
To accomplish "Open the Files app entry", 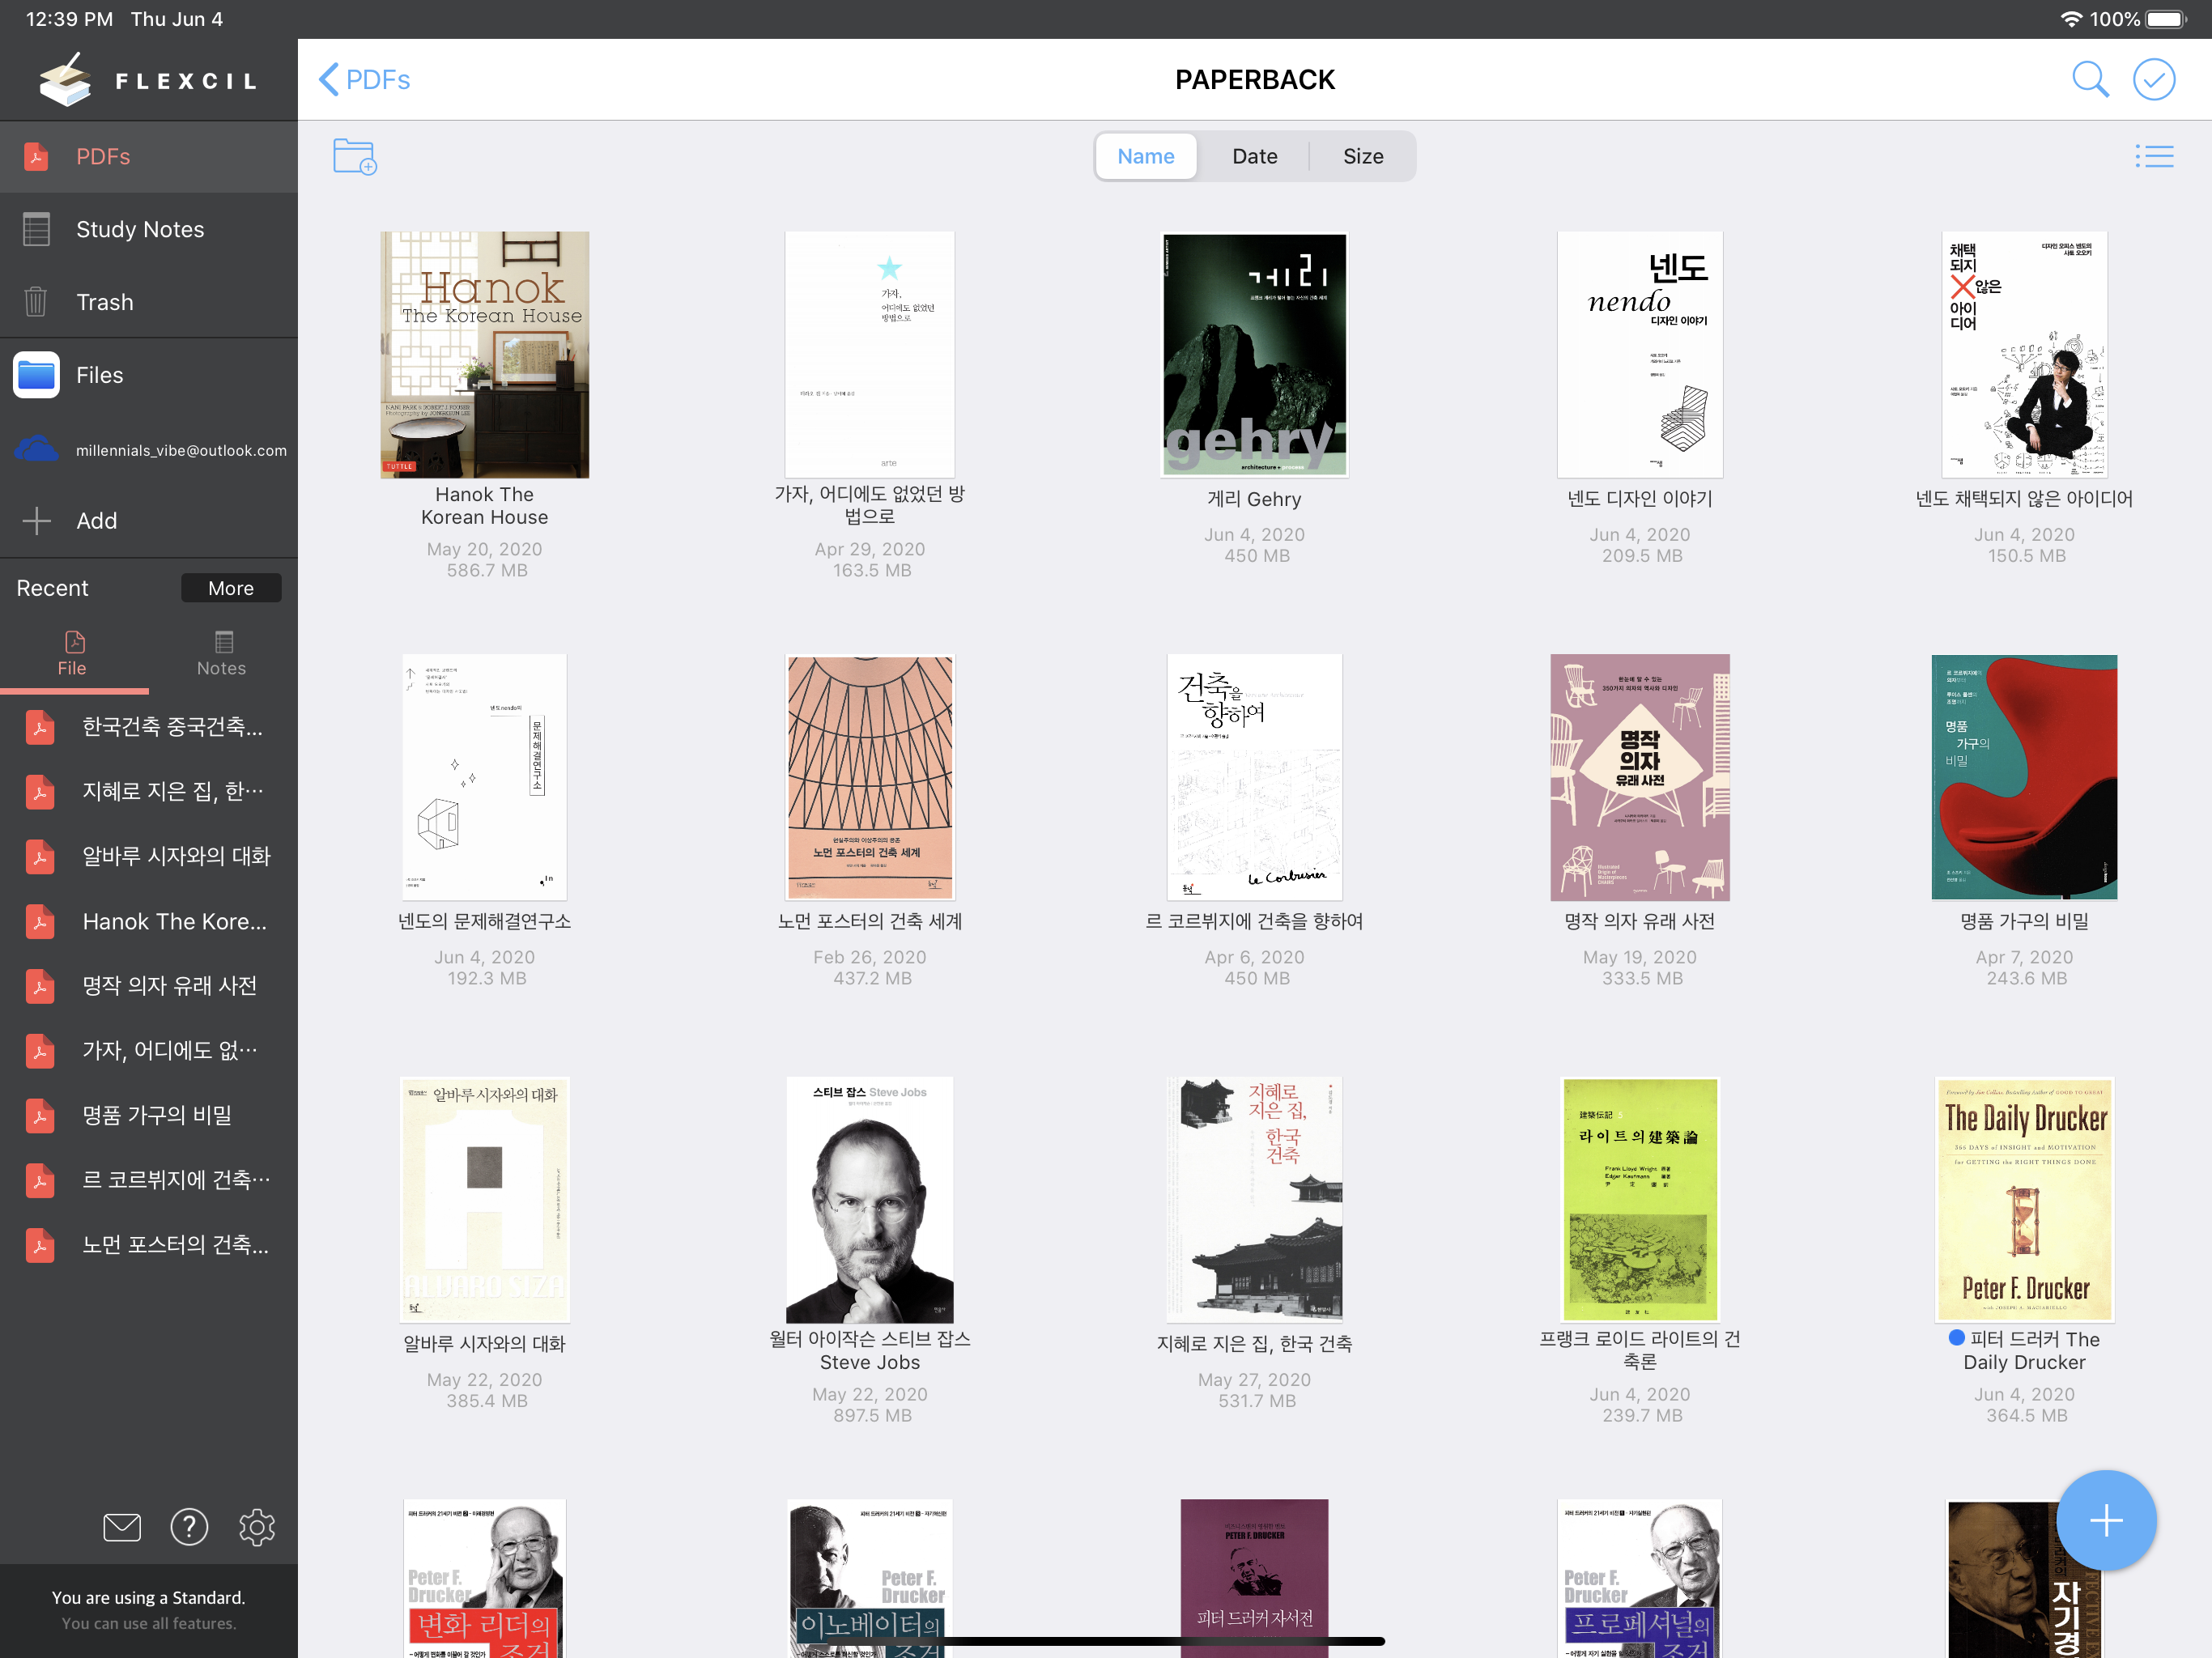I will [149, 375].
